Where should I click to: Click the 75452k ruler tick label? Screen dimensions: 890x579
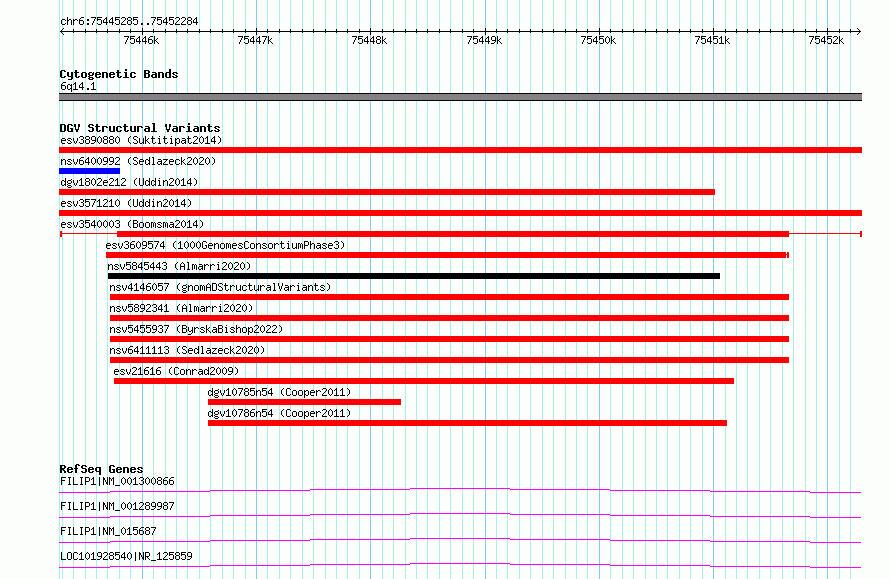pyautogui.click(x=826, y=40)
